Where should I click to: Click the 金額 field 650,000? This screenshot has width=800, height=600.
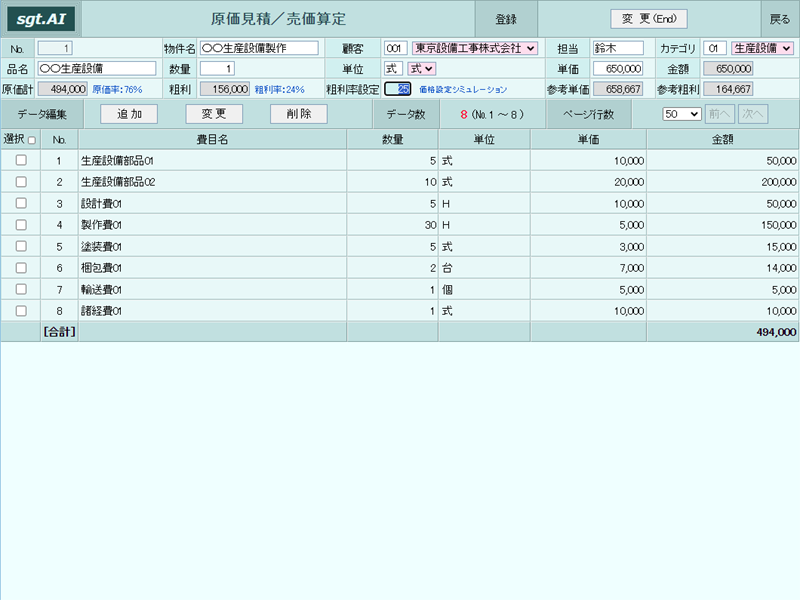728,68
